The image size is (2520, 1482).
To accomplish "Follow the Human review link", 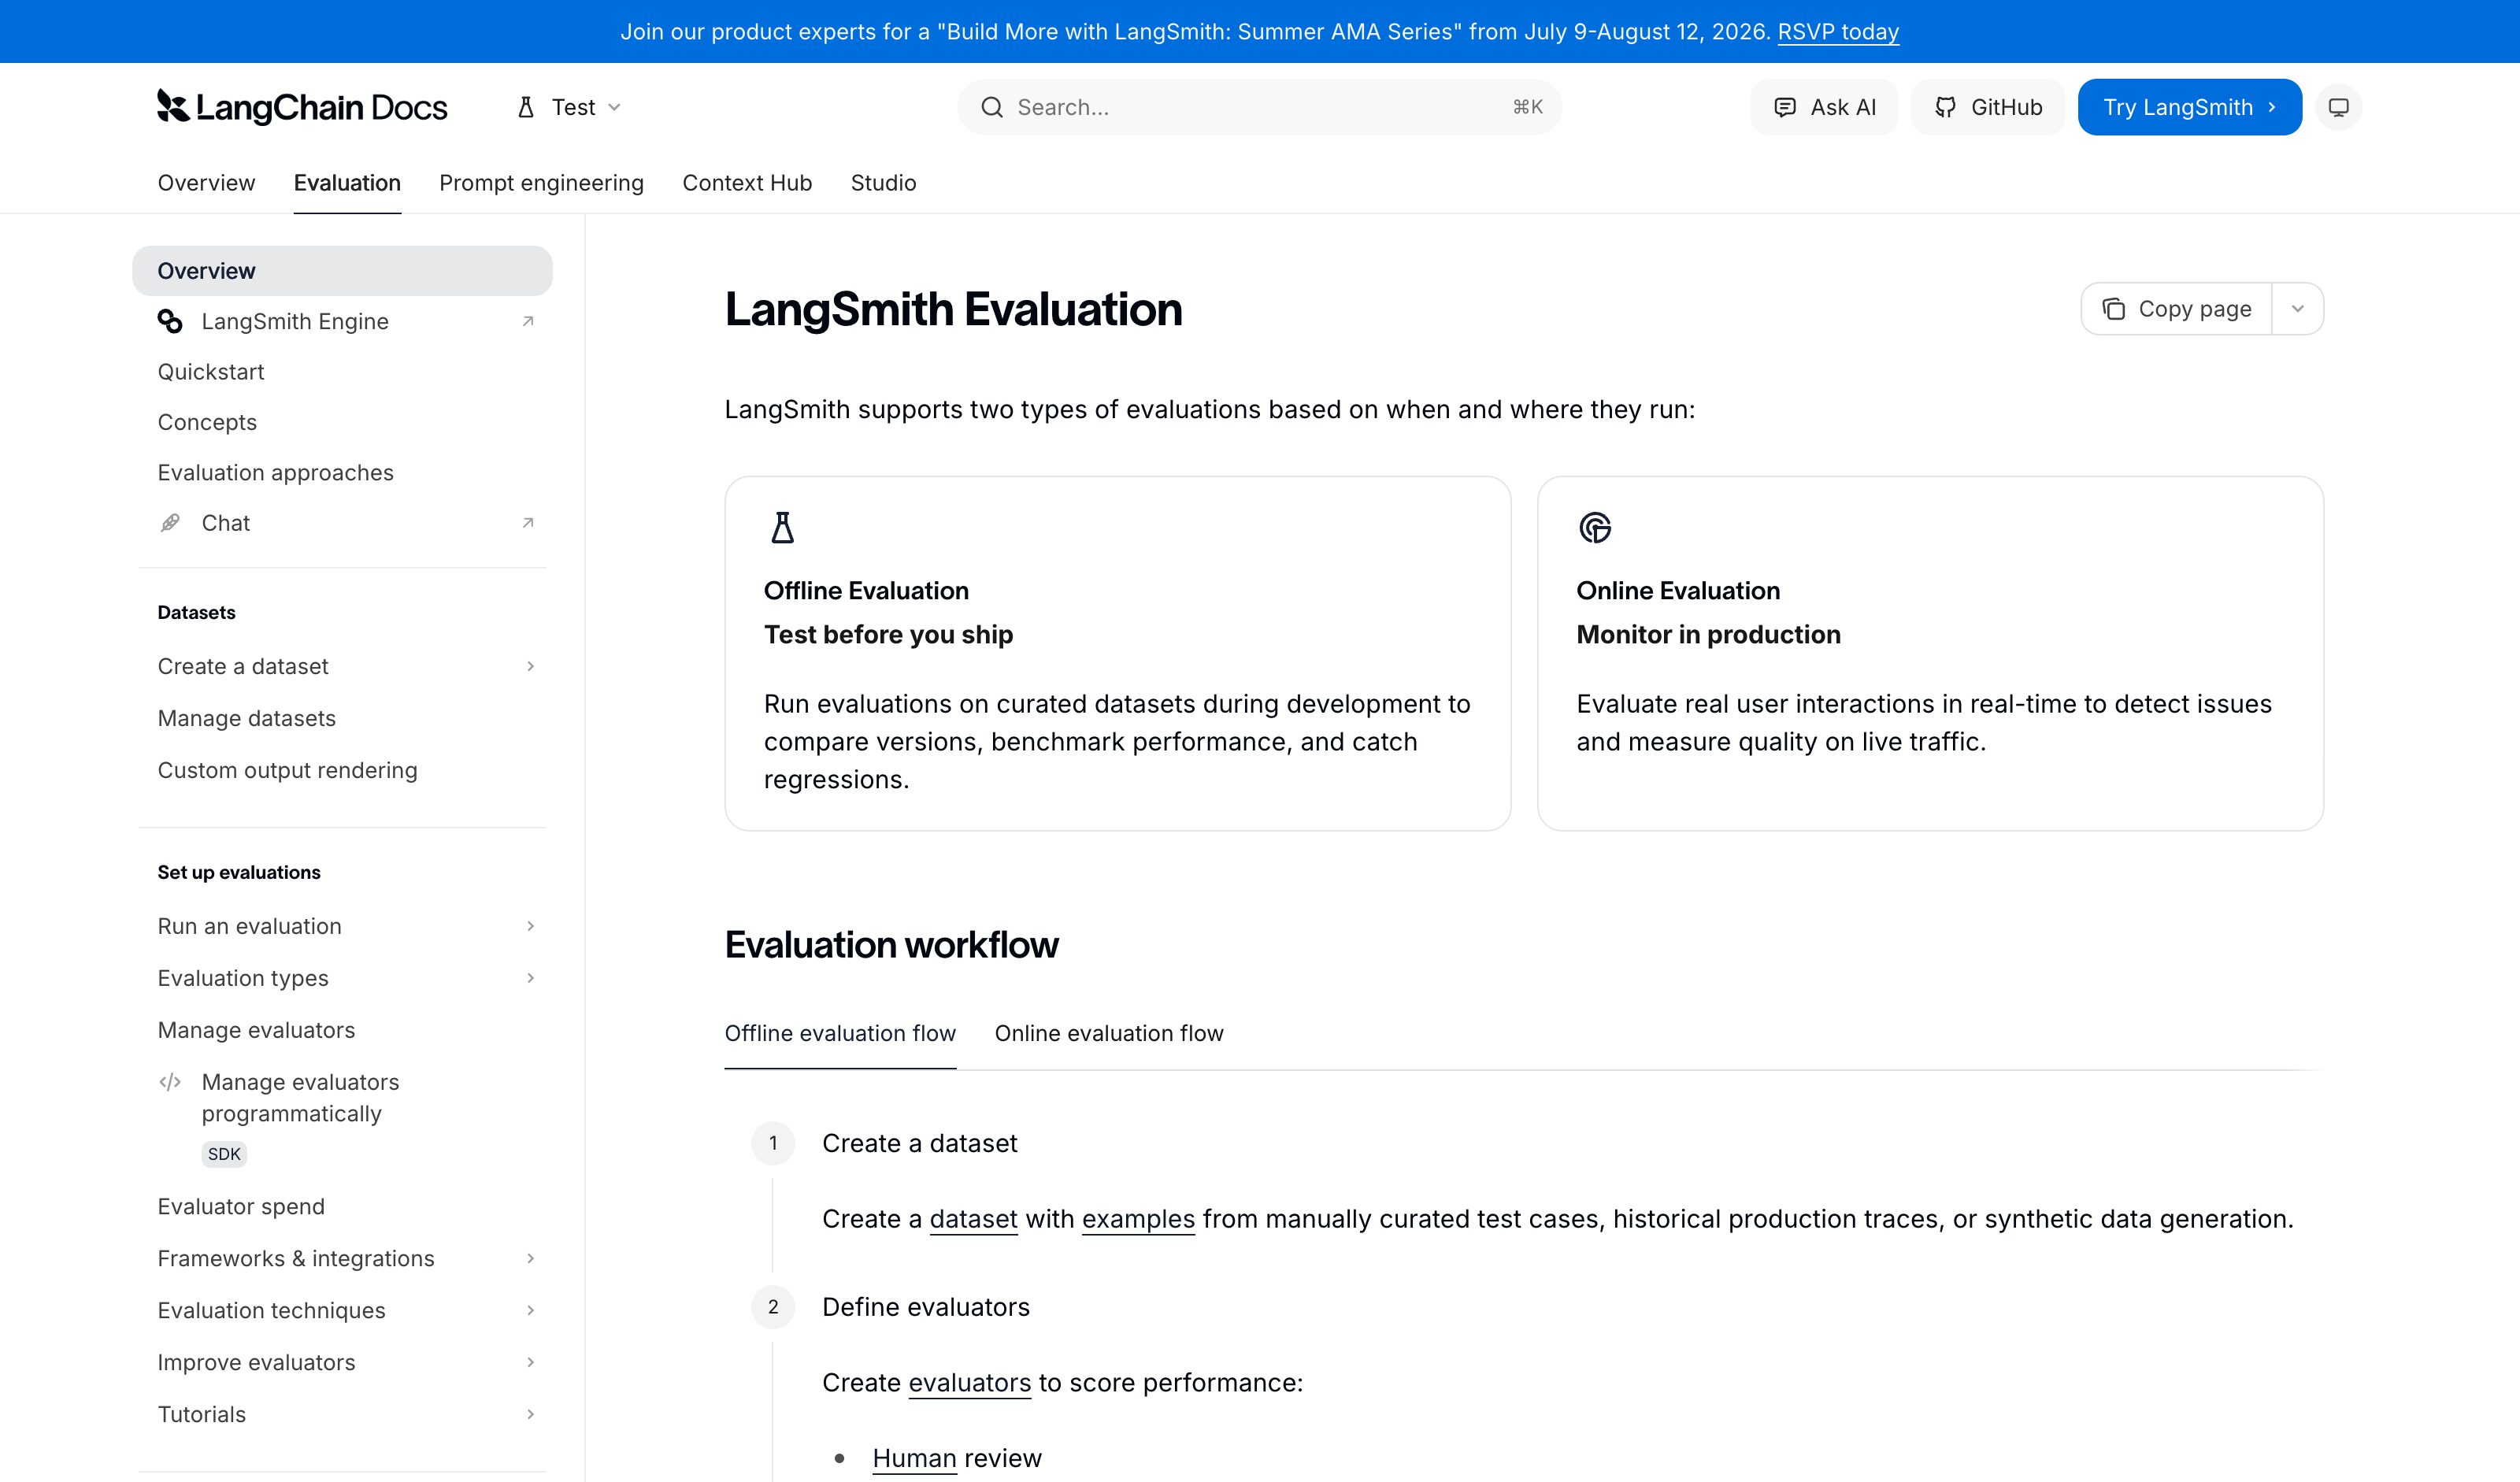I will [914, 1458].
